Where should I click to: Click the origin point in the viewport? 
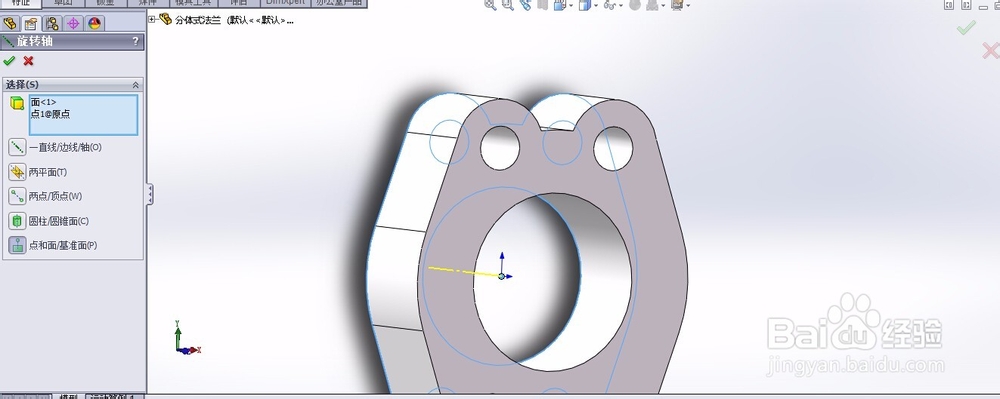pos(502,276)
